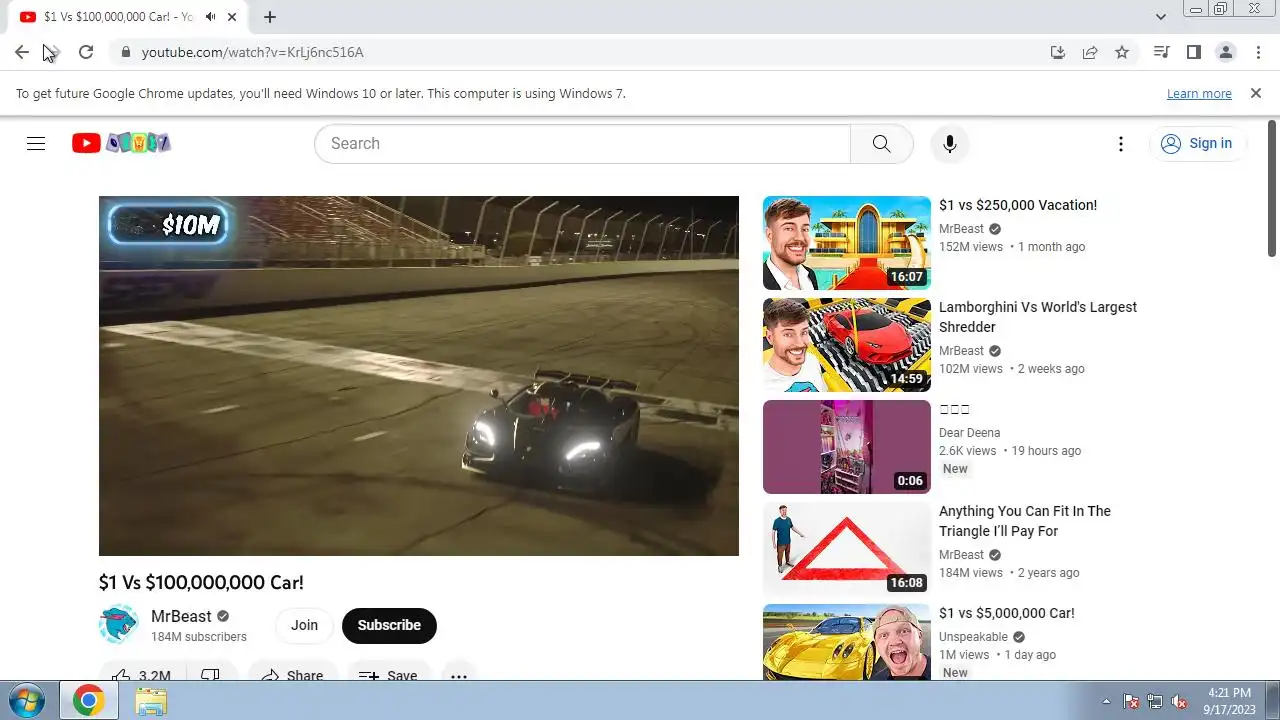Subscribe to MrBeast
Image resolution: width=1280 pixels, height=720 pixels.
point(389,625)
